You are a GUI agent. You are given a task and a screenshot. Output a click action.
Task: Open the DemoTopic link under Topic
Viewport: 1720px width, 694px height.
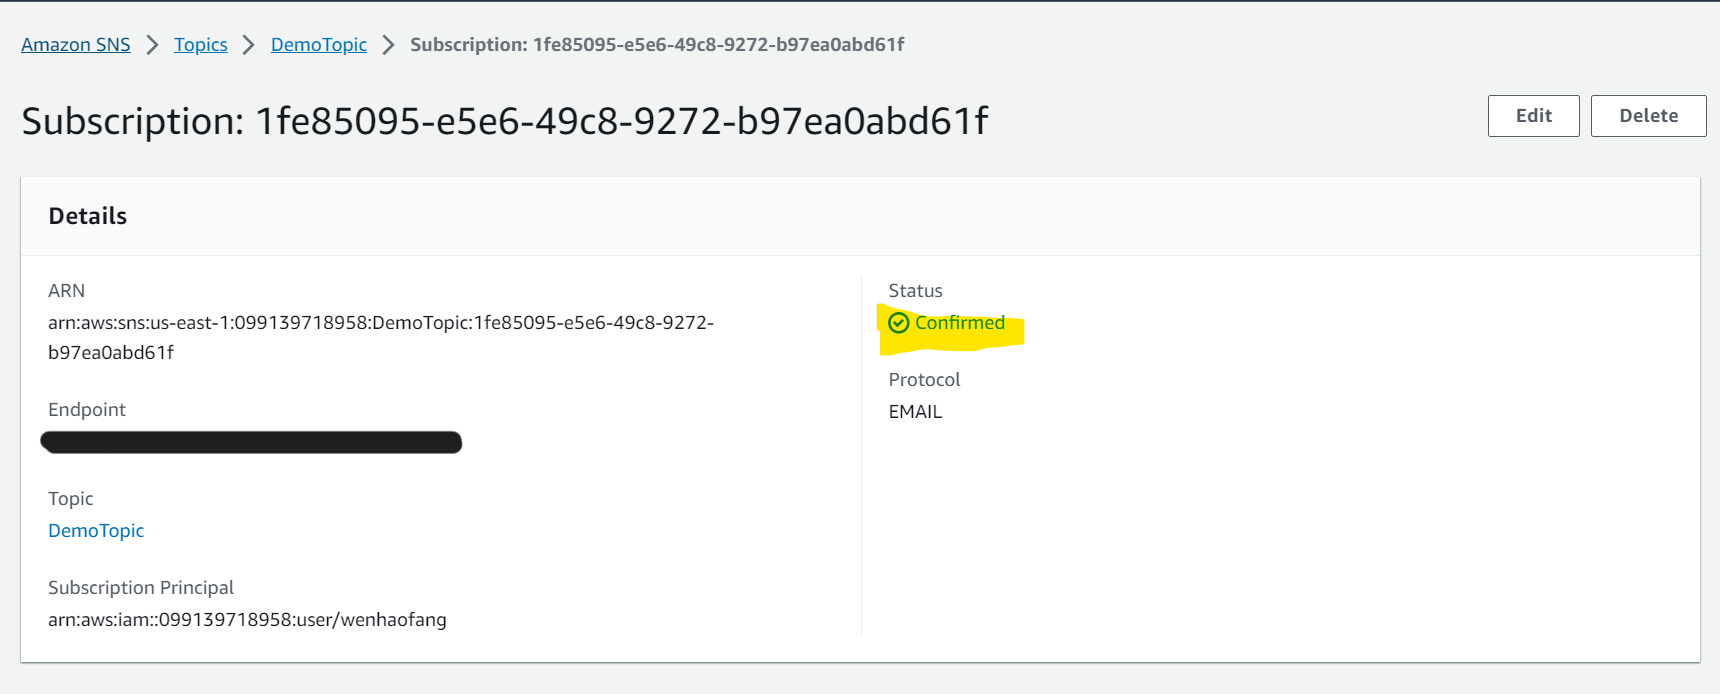(96, 531)
